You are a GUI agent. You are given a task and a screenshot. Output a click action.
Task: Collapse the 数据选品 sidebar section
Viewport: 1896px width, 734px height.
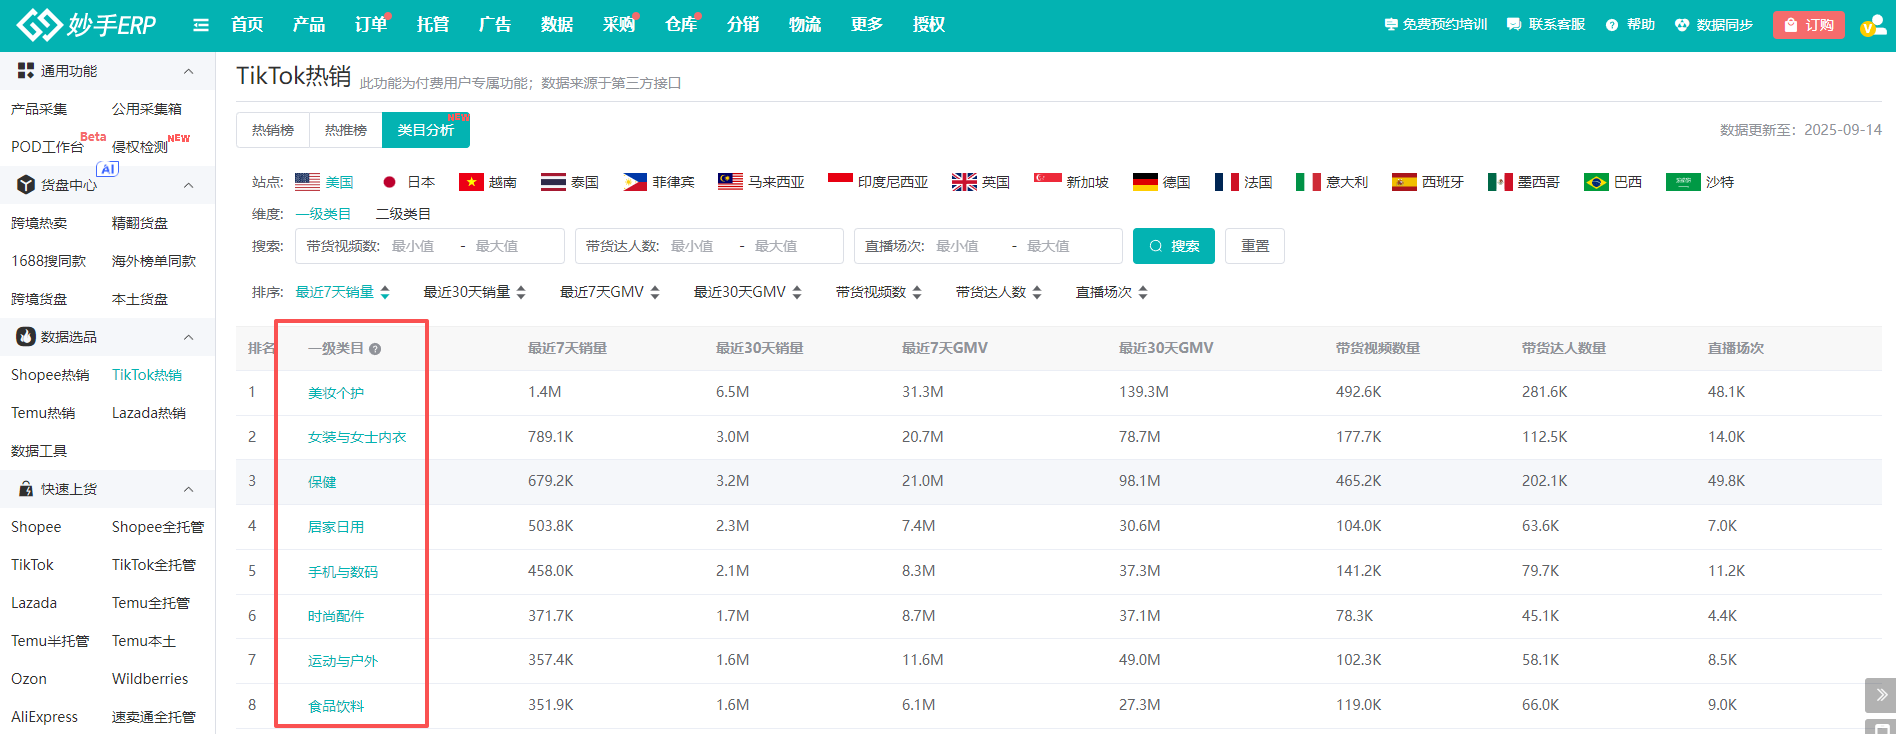coord(188,337)
